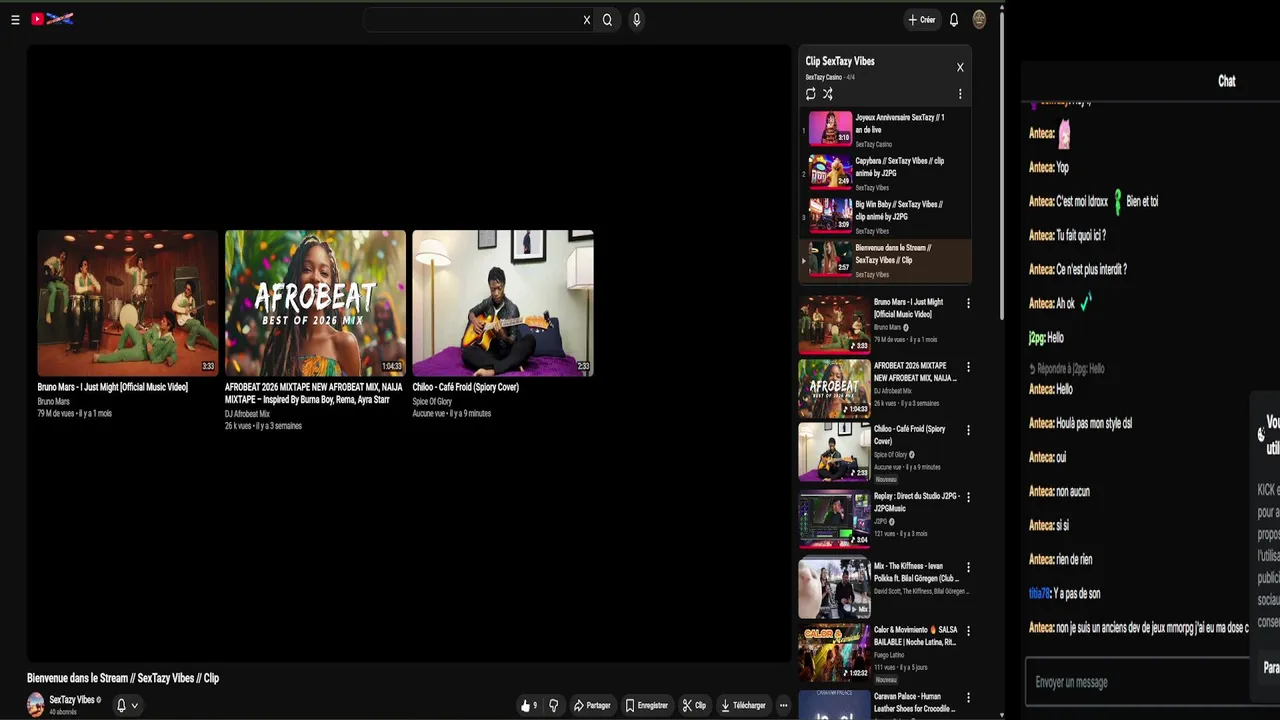Select Bienvenue dans le Stream playlist item

(885, 260)
